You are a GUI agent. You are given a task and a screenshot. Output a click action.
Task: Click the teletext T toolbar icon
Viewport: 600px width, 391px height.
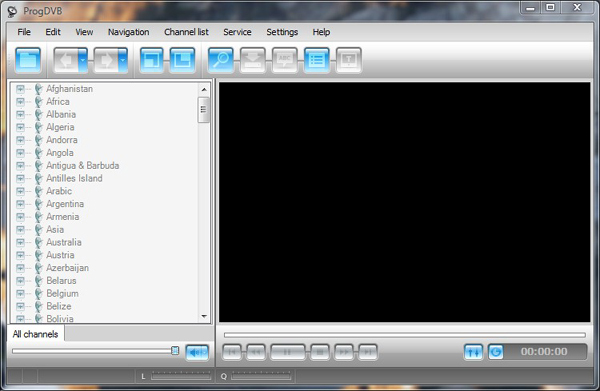(348, 60)
